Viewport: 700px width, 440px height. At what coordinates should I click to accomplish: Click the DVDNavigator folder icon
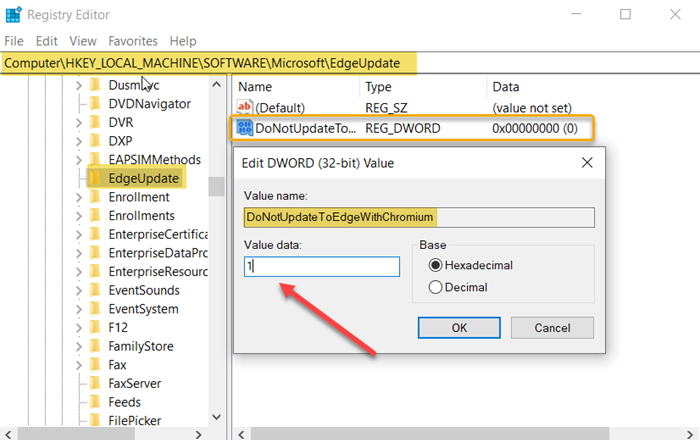click(x=95, y=104)
